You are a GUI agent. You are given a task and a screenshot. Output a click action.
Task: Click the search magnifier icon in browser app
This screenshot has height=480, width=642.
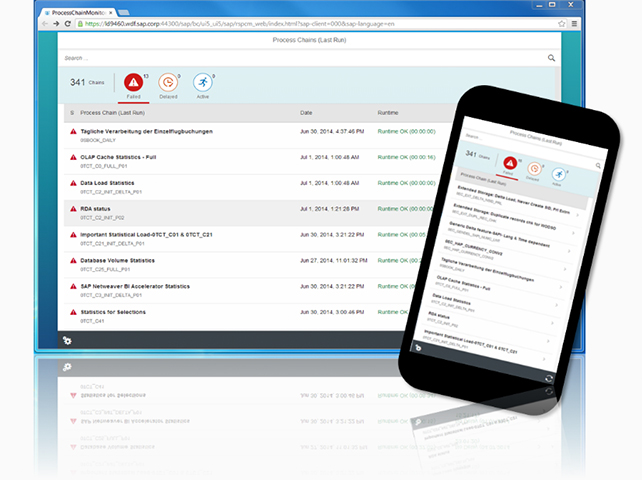[552, 58]
